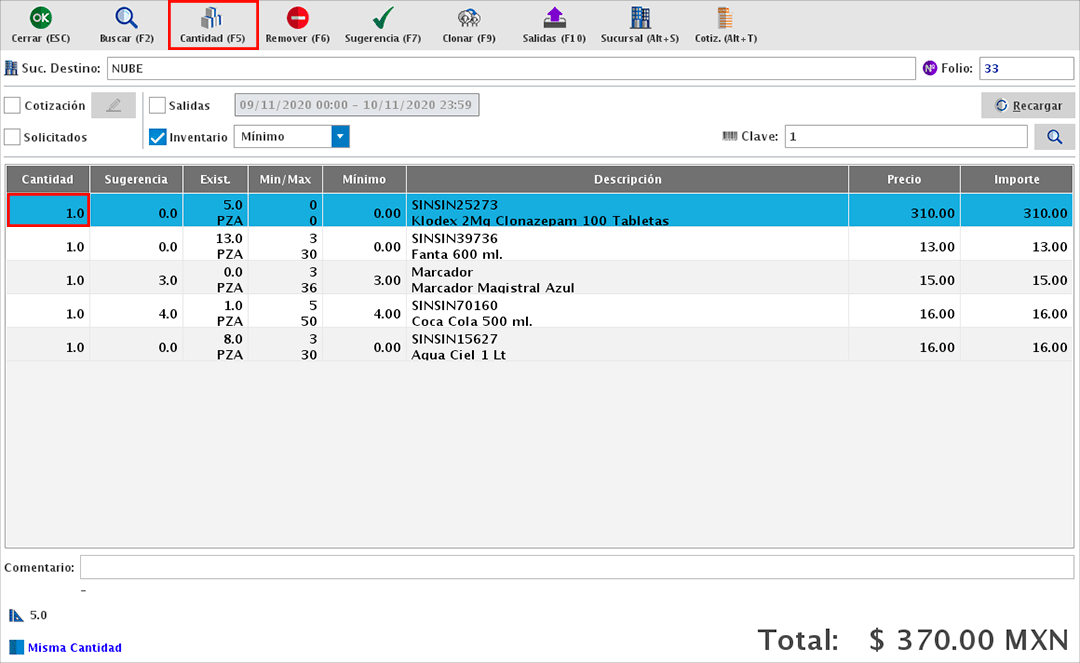1080x663 pixels.
Task: Enable the Cotización checkbox
Action: [x=13, y=106]
